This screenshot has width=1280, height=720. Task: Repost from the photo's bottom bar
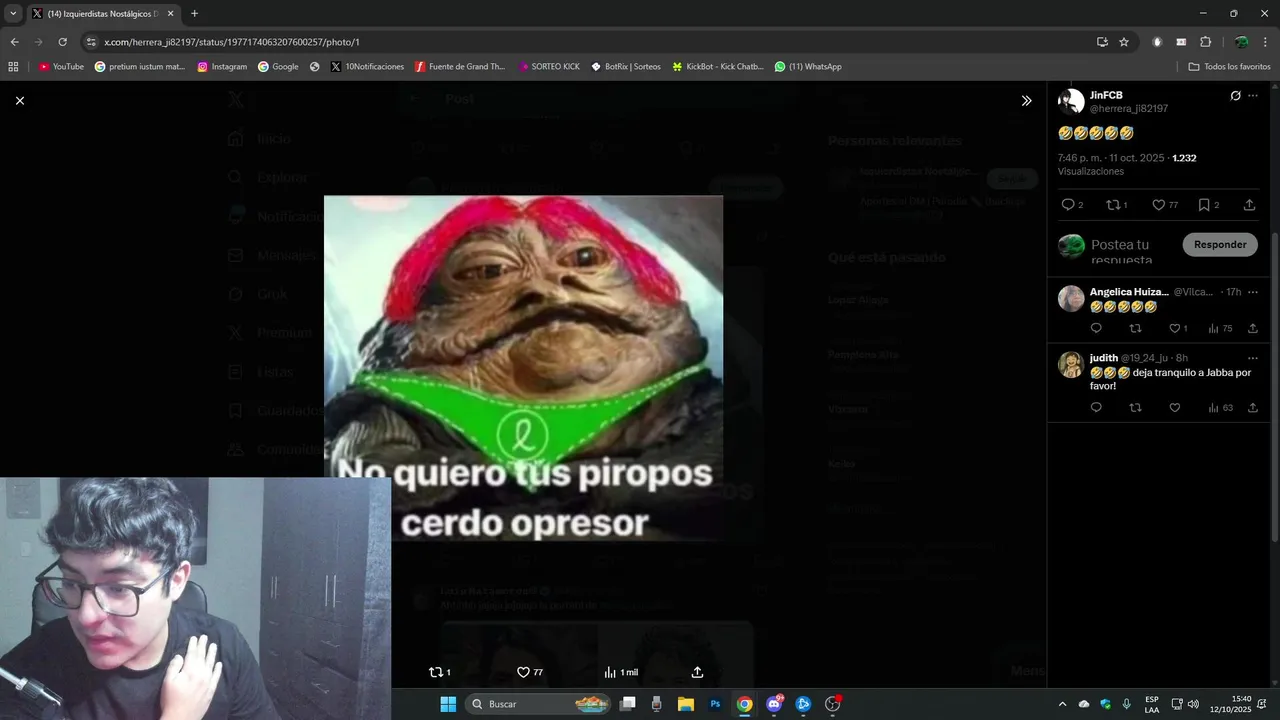(x=440, y=672)
